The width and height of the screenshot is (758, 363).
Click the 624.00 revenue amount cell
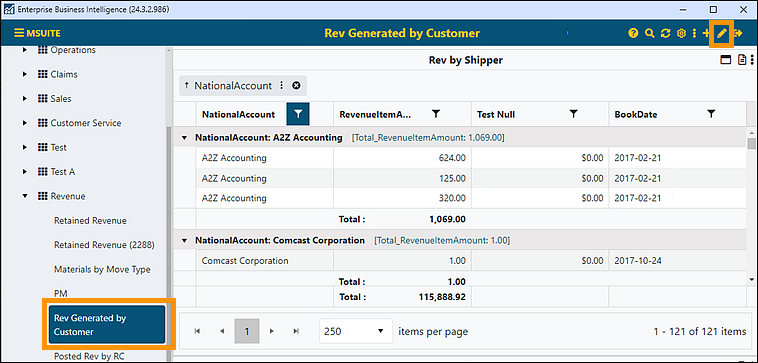coord(402,158)
